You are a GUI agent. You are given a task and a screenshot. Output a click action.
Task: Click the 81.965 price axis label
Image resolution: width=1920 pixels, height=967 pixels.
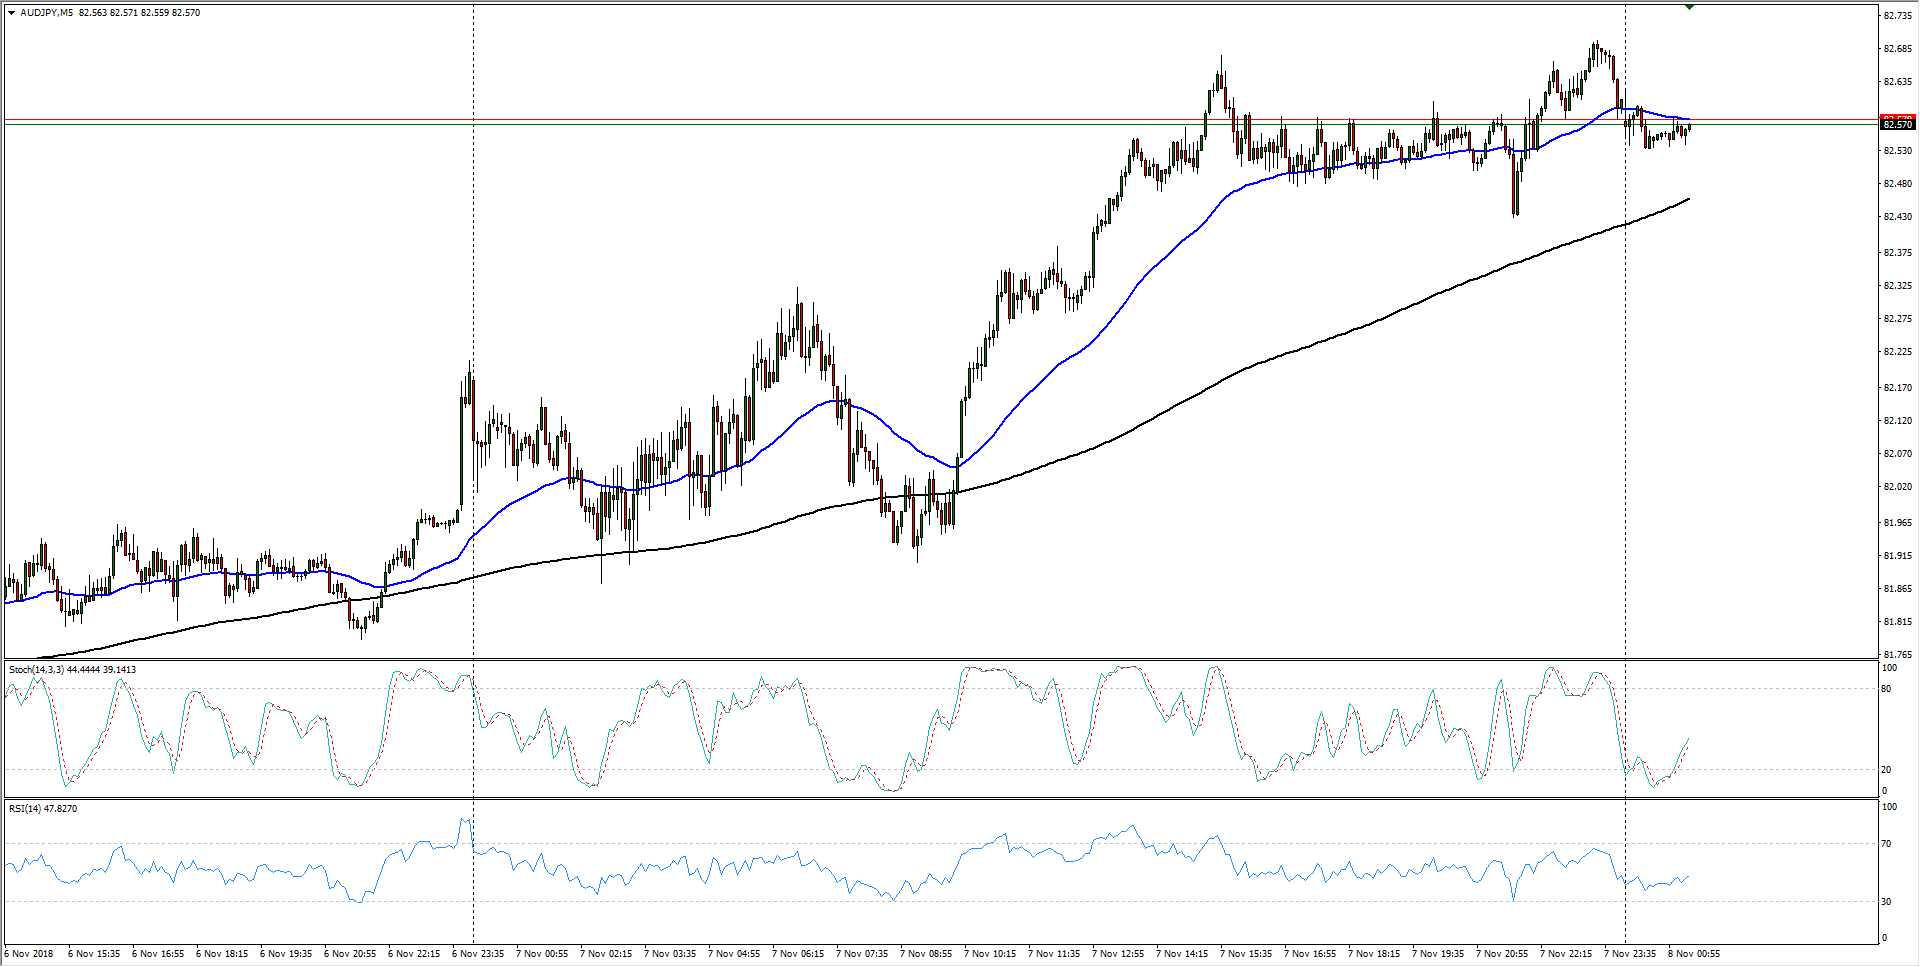[x=1897, y=523]
